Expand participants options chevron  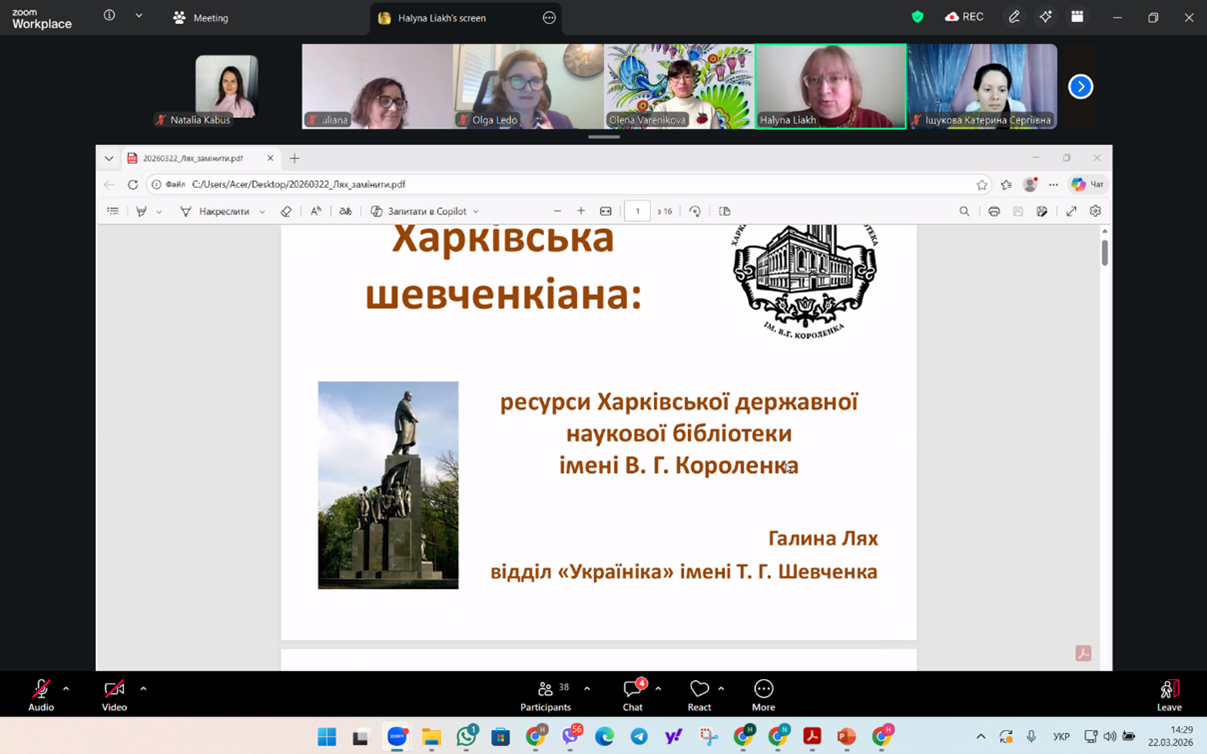point(587,688)
